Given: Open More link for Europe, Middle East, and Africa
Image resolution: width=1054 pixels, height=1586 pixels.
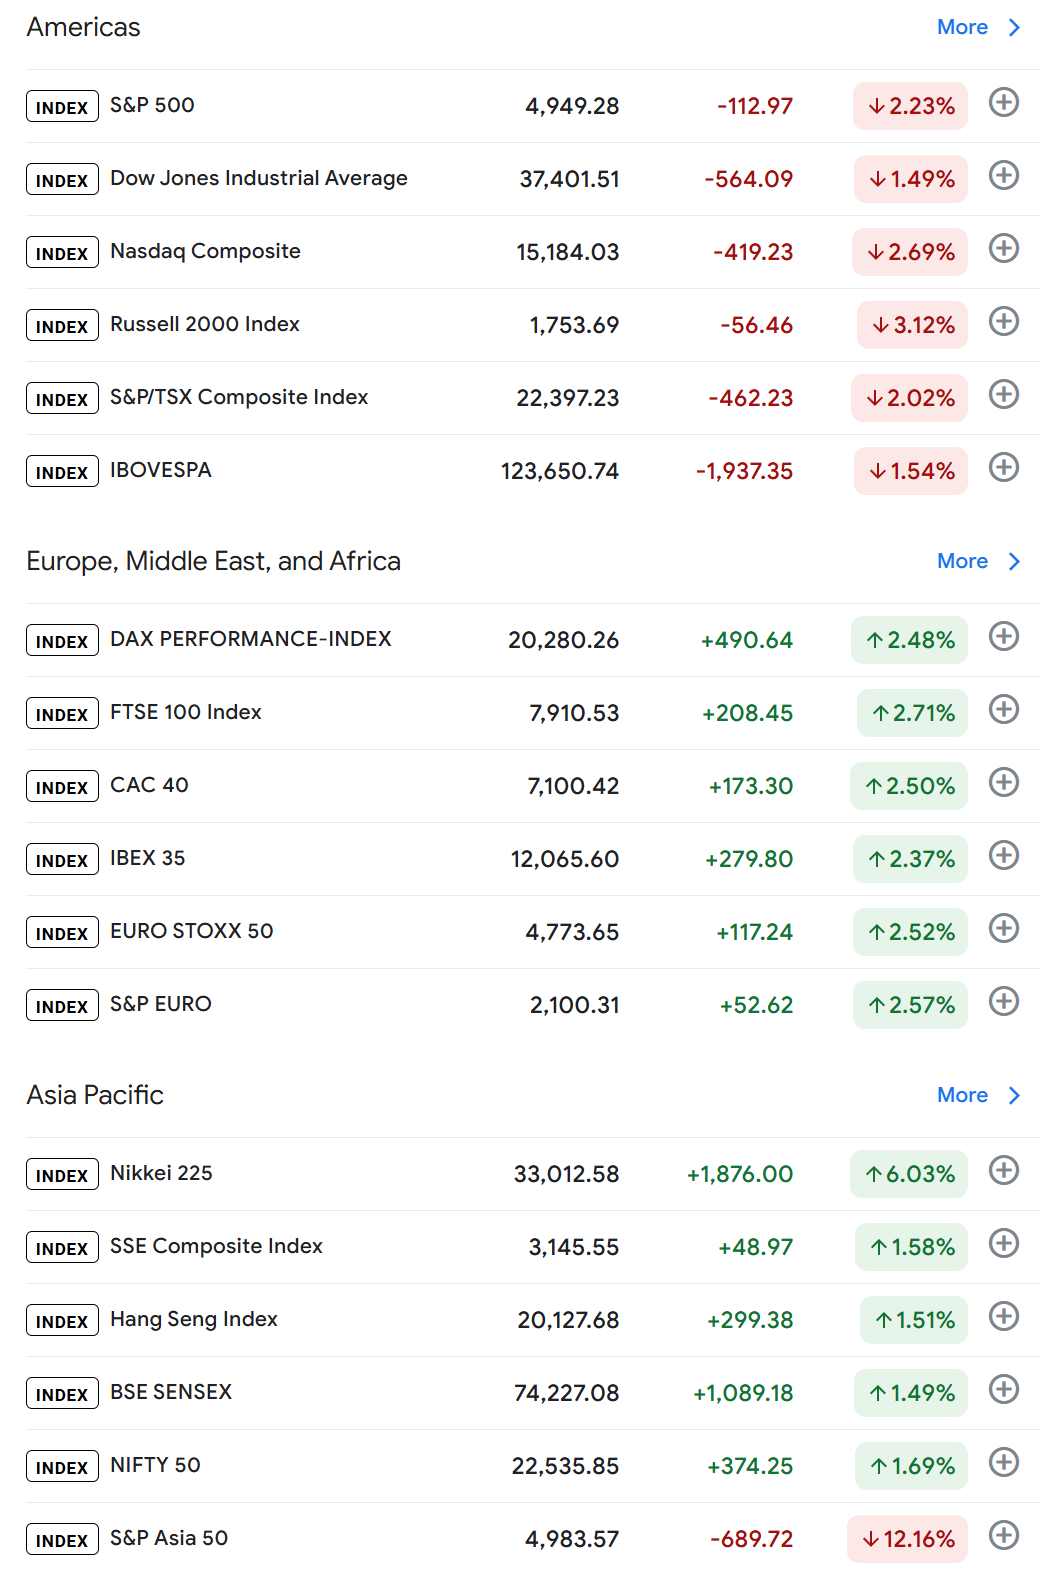Looking at the screenshot, I should pos(962,561).
